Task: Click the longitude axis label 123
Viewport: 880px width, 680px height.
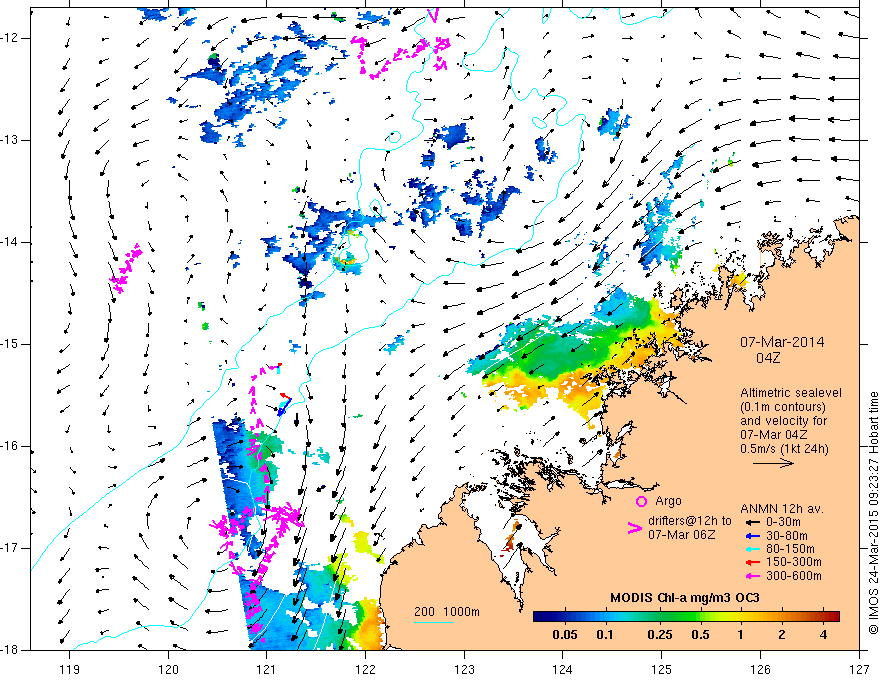Action: 464,669
